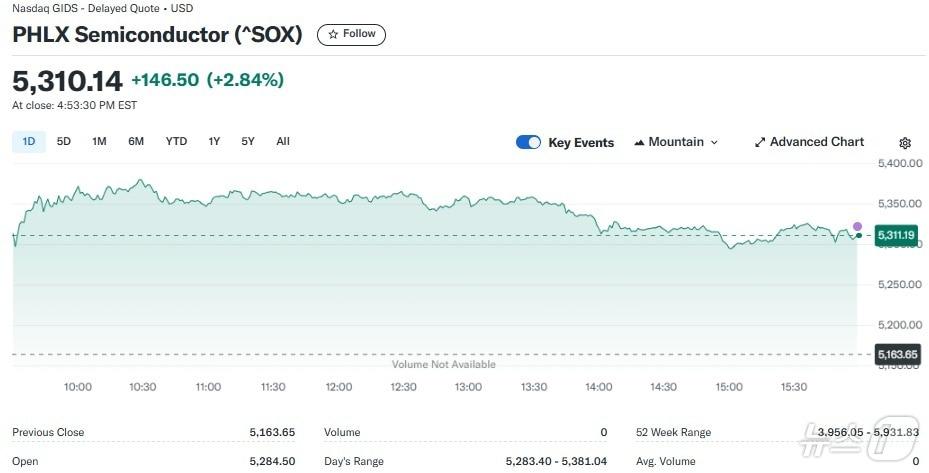Show All time chart range

tap(283, 141)
